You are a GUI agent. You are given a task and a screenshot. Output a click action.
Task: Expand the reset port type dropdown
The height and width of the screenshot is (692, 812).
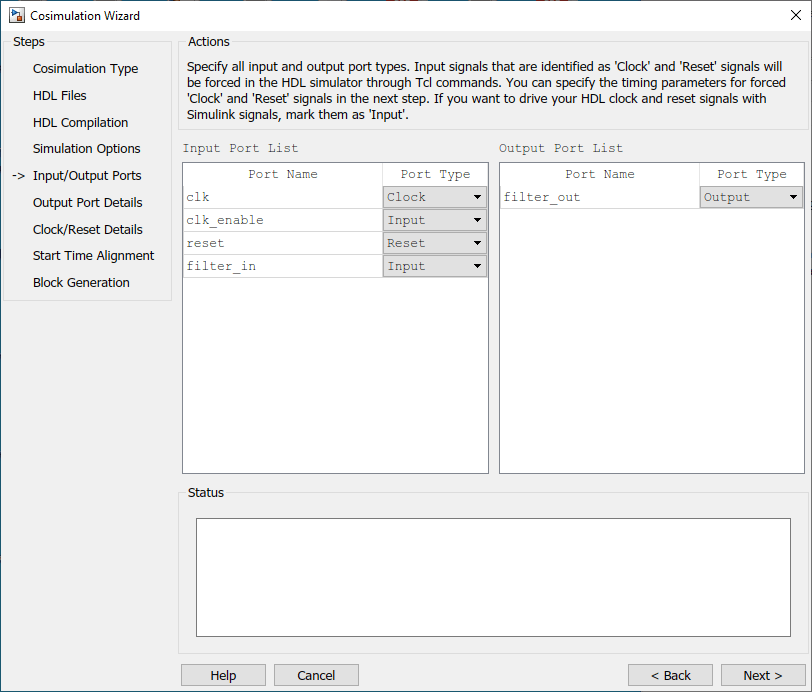click(477, 242)
